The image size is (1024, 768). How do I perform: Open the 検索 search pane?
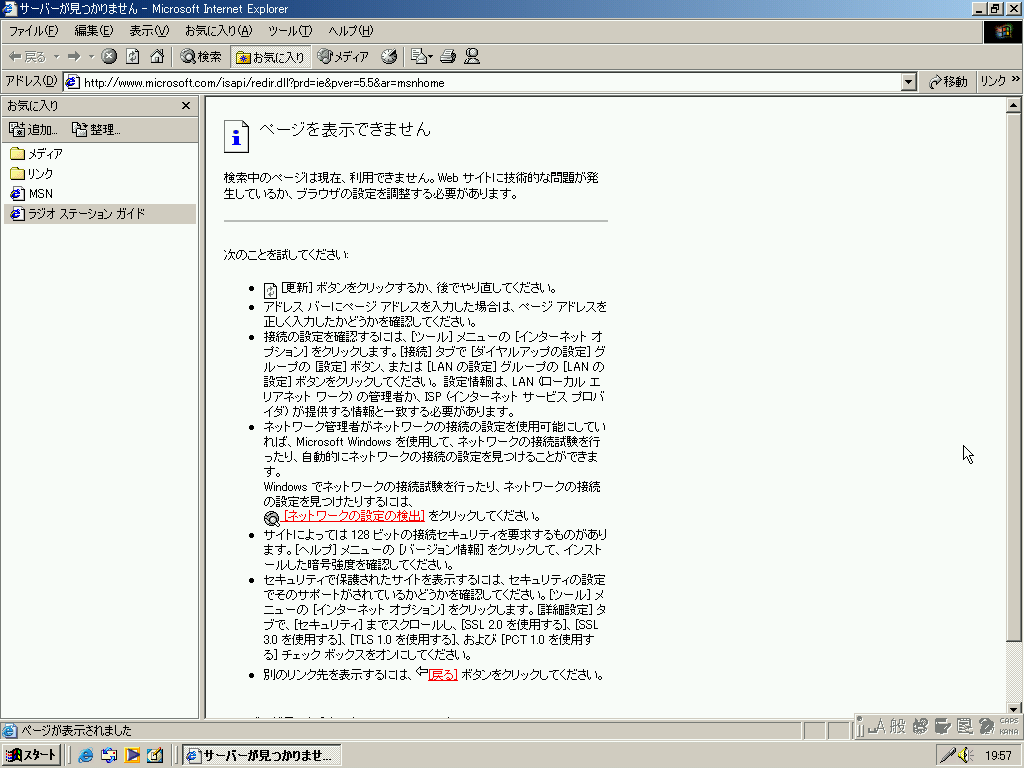pyautogui.click(x=201, y=57)
